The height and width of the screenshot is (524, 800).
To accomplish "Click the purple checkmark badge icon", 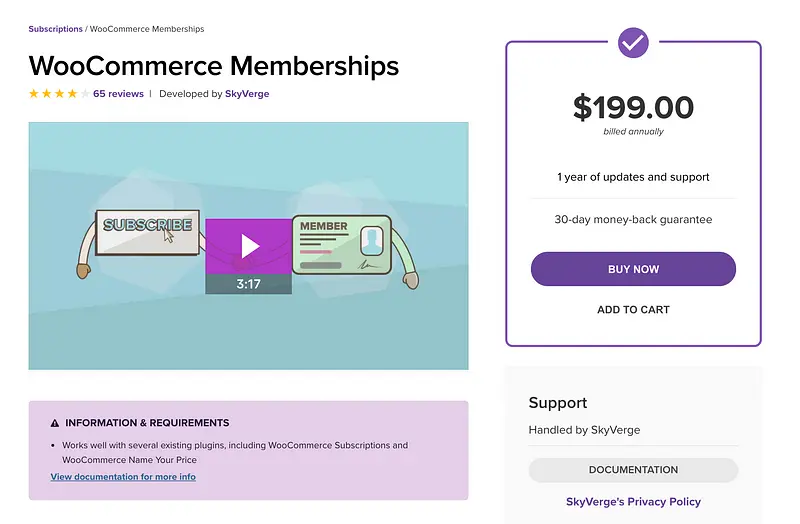I will point(633,42).
